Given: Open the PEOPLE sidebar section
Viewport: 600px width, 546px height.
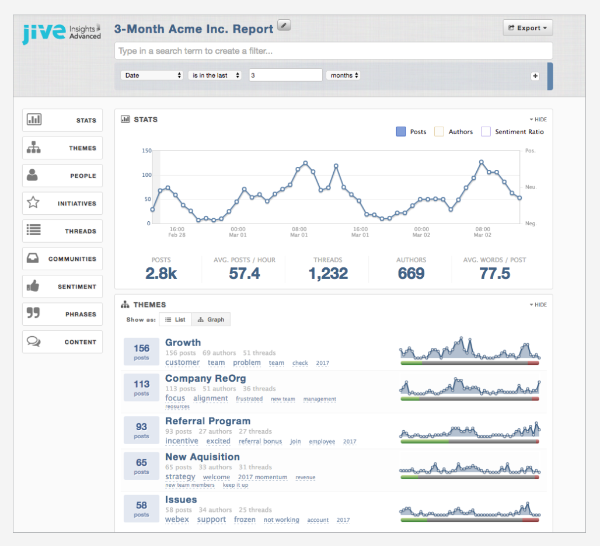Looking at the screenshot, I should [62, 176].
